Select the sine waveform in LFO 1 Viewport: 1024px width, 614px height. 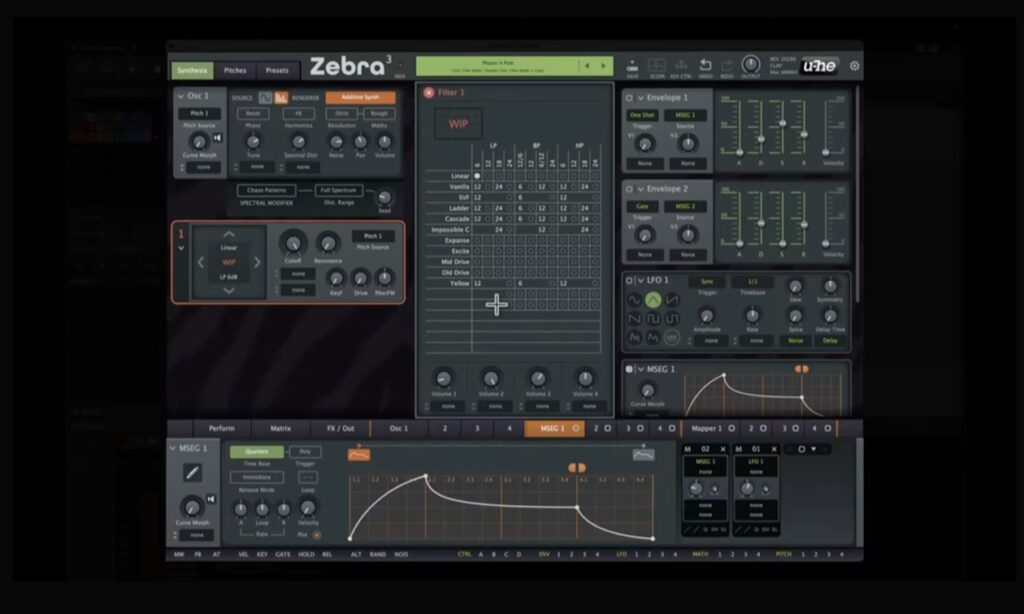click(x=634, y=300)
